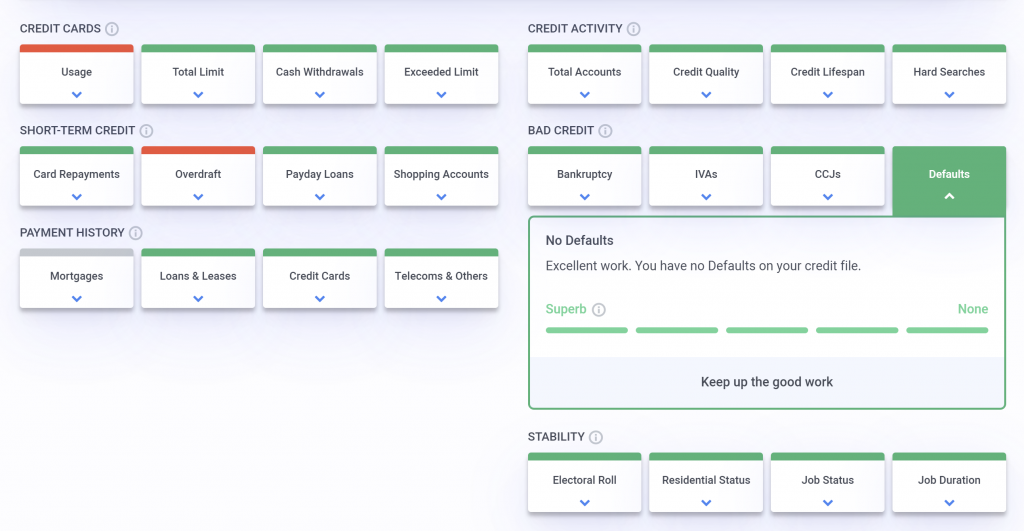
Task: Click the Keep up the good work banner
Action: (766, 382)
